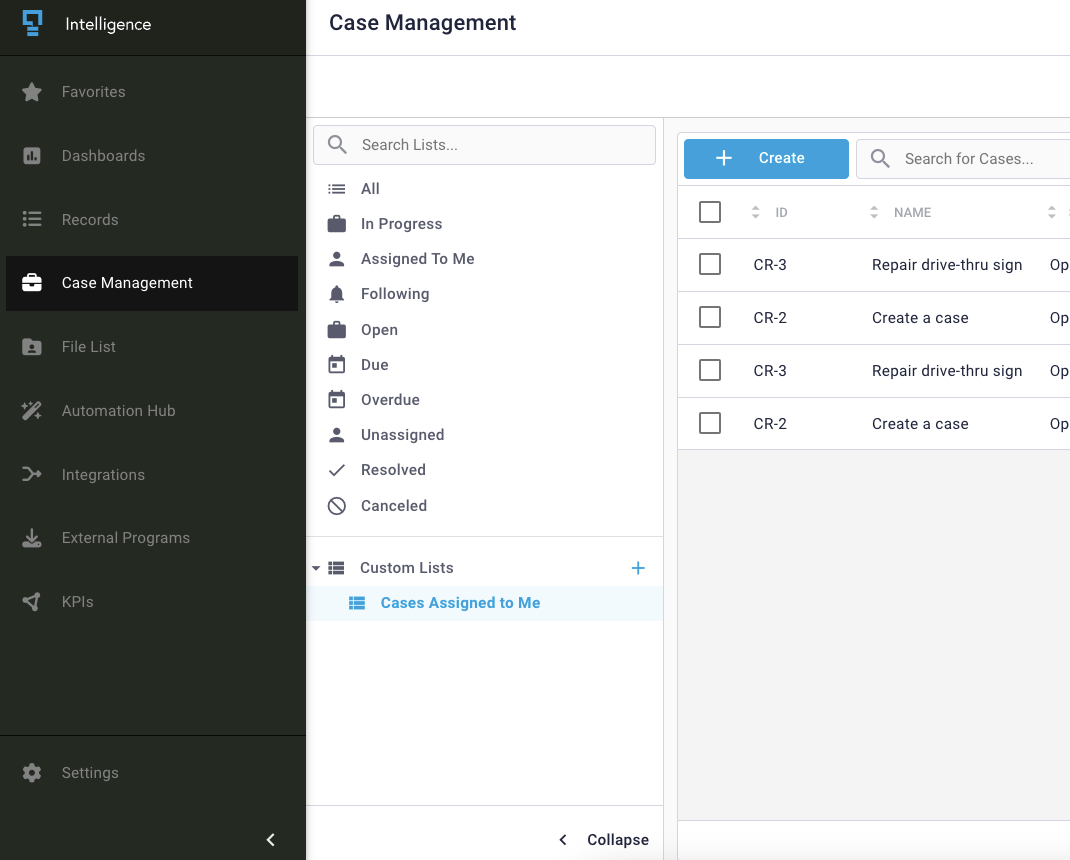Image resolution: width=1070 pixels, height=860 pixels.
Task: Collapse the lists panel
Action: (x=604, y=840)
